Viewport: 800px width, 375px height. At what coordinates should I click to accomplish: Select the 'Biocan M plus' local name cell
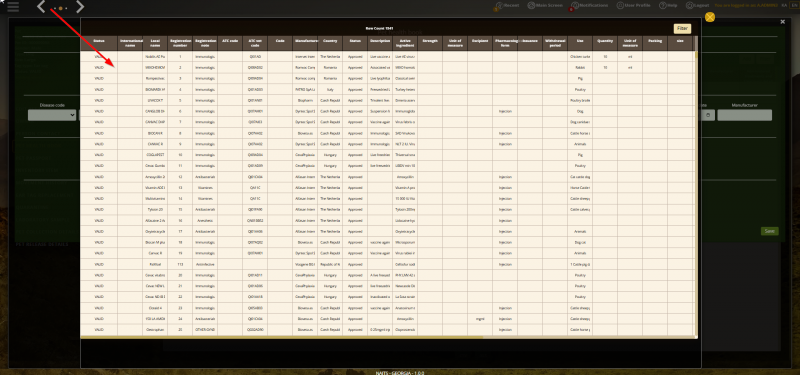point(155,242)
